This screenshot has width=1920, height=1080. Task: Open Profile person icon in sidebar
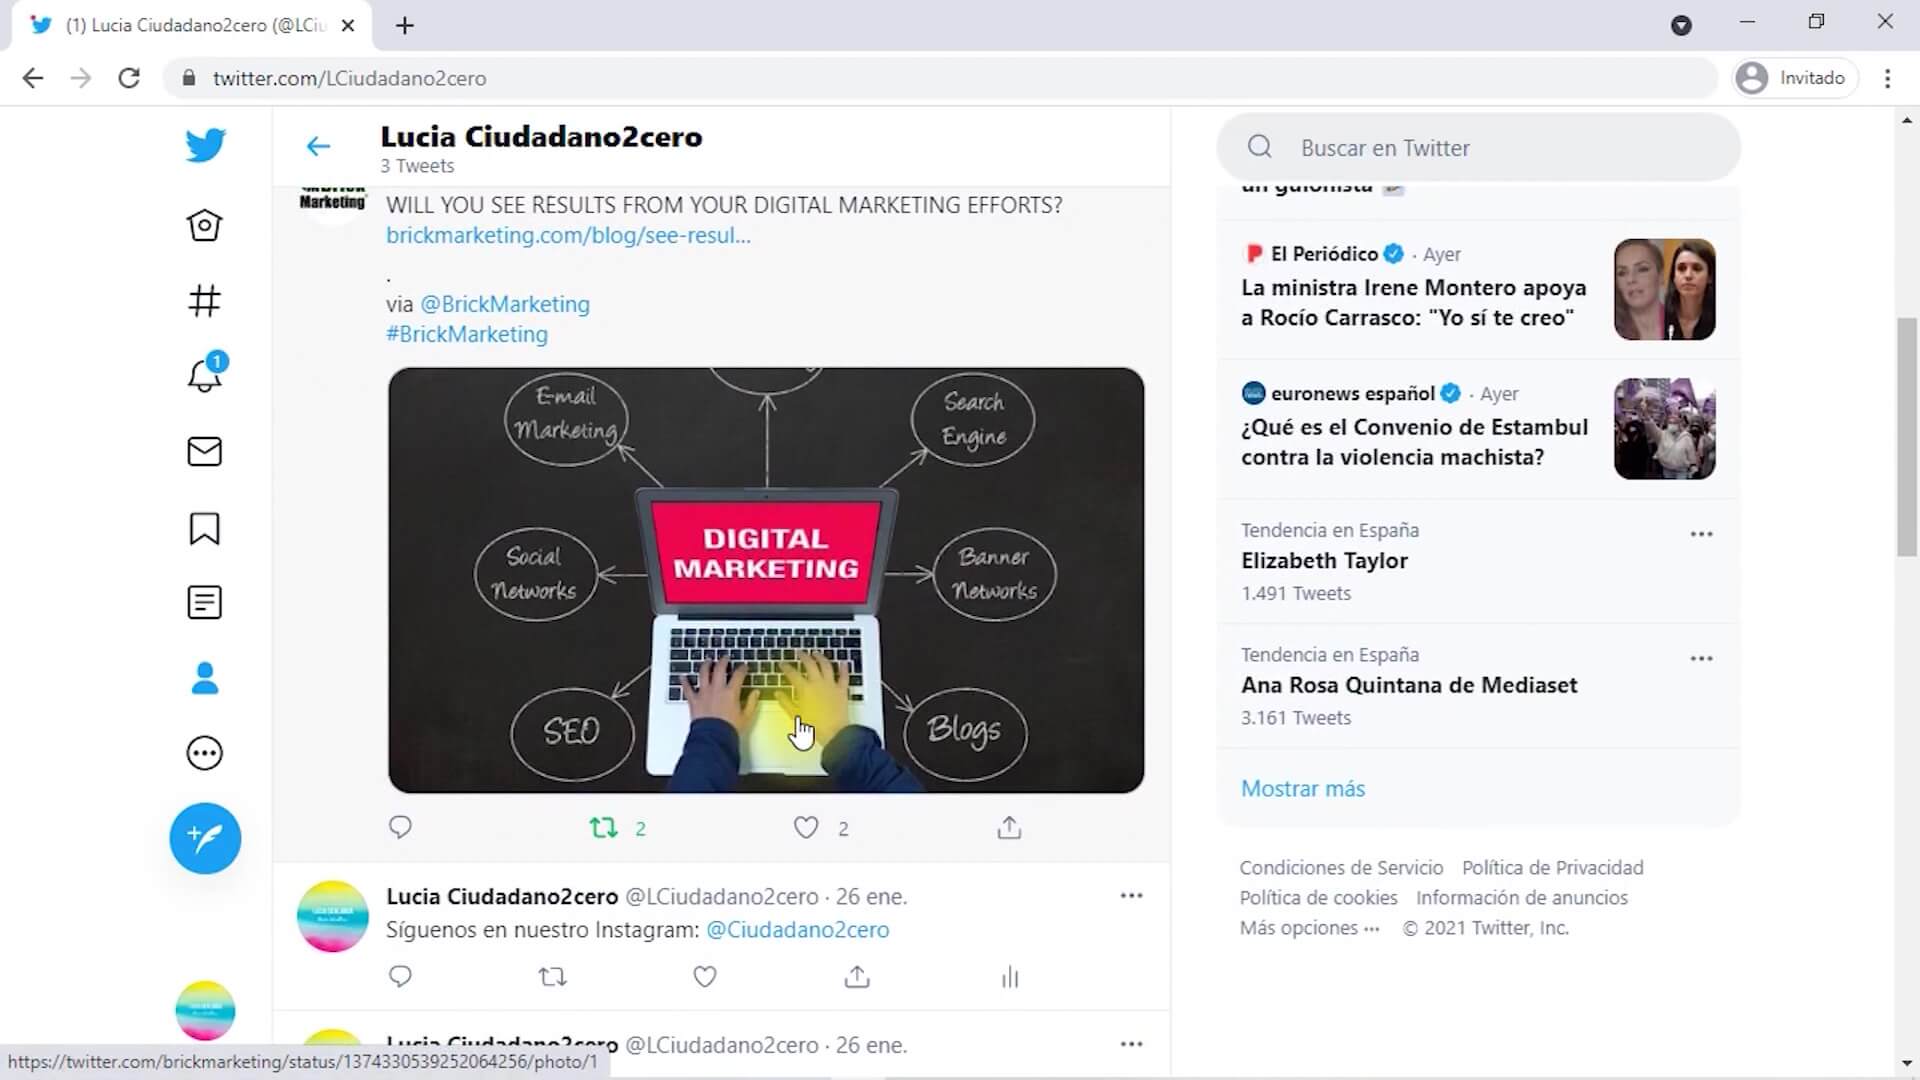point(205,678)
